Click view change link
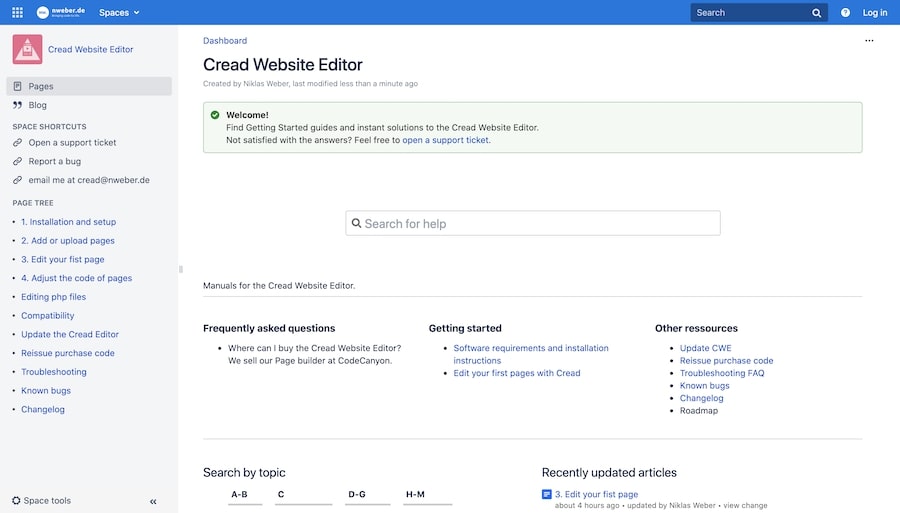Viewport: 900px width, 513px height. coord(745,506)
